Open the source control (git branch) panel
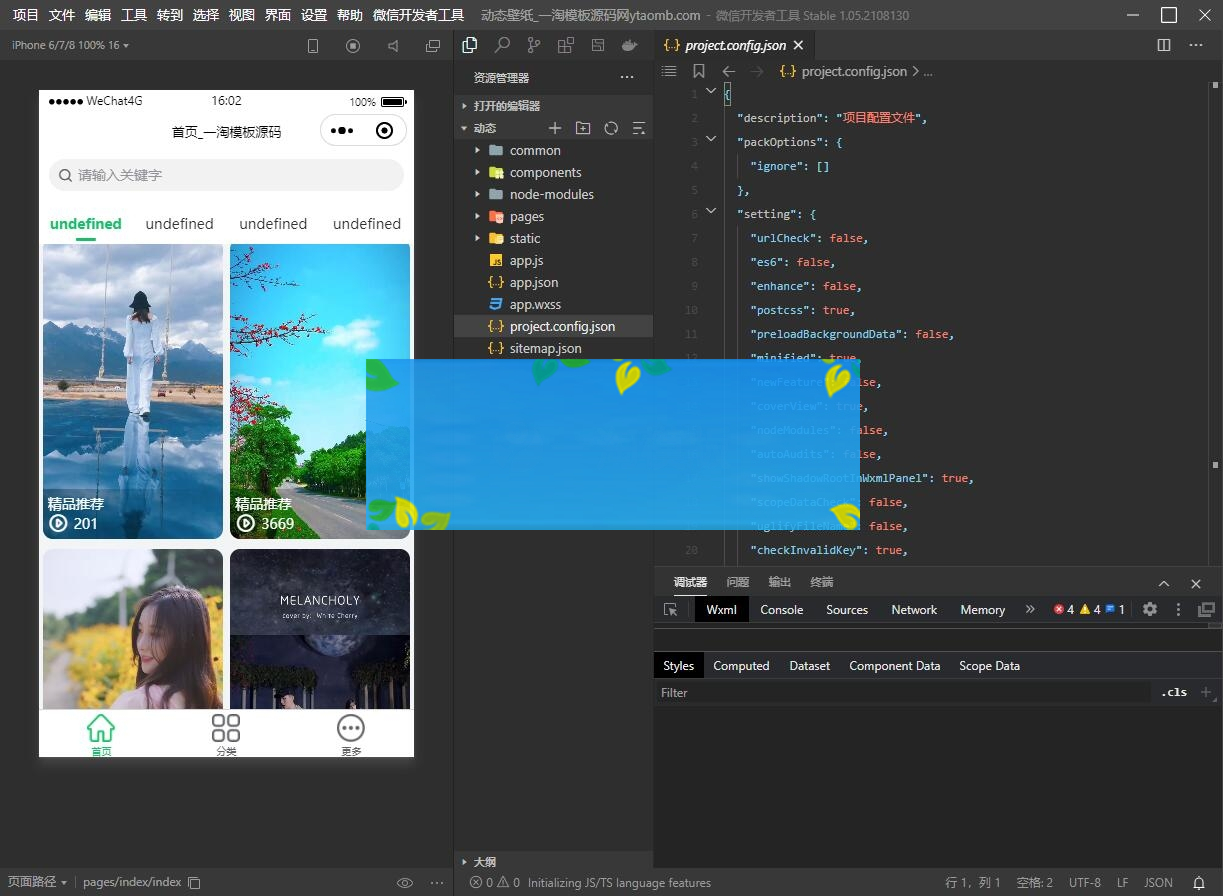The width and height of the screenshot is (1223, 896). (534, 45)
